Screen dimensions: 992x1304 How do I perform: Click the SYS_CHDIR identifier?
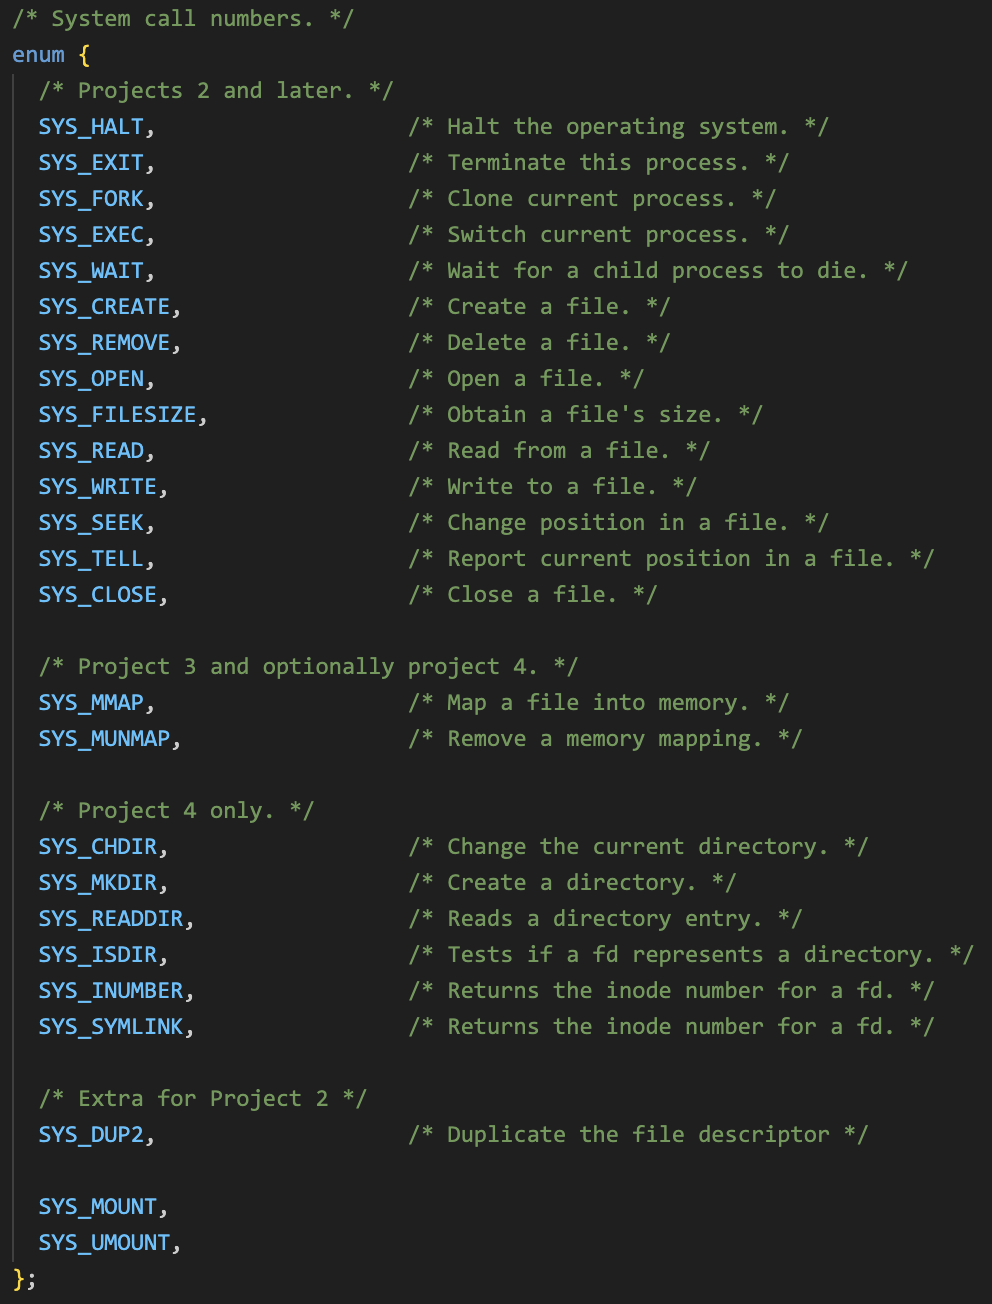98,847
